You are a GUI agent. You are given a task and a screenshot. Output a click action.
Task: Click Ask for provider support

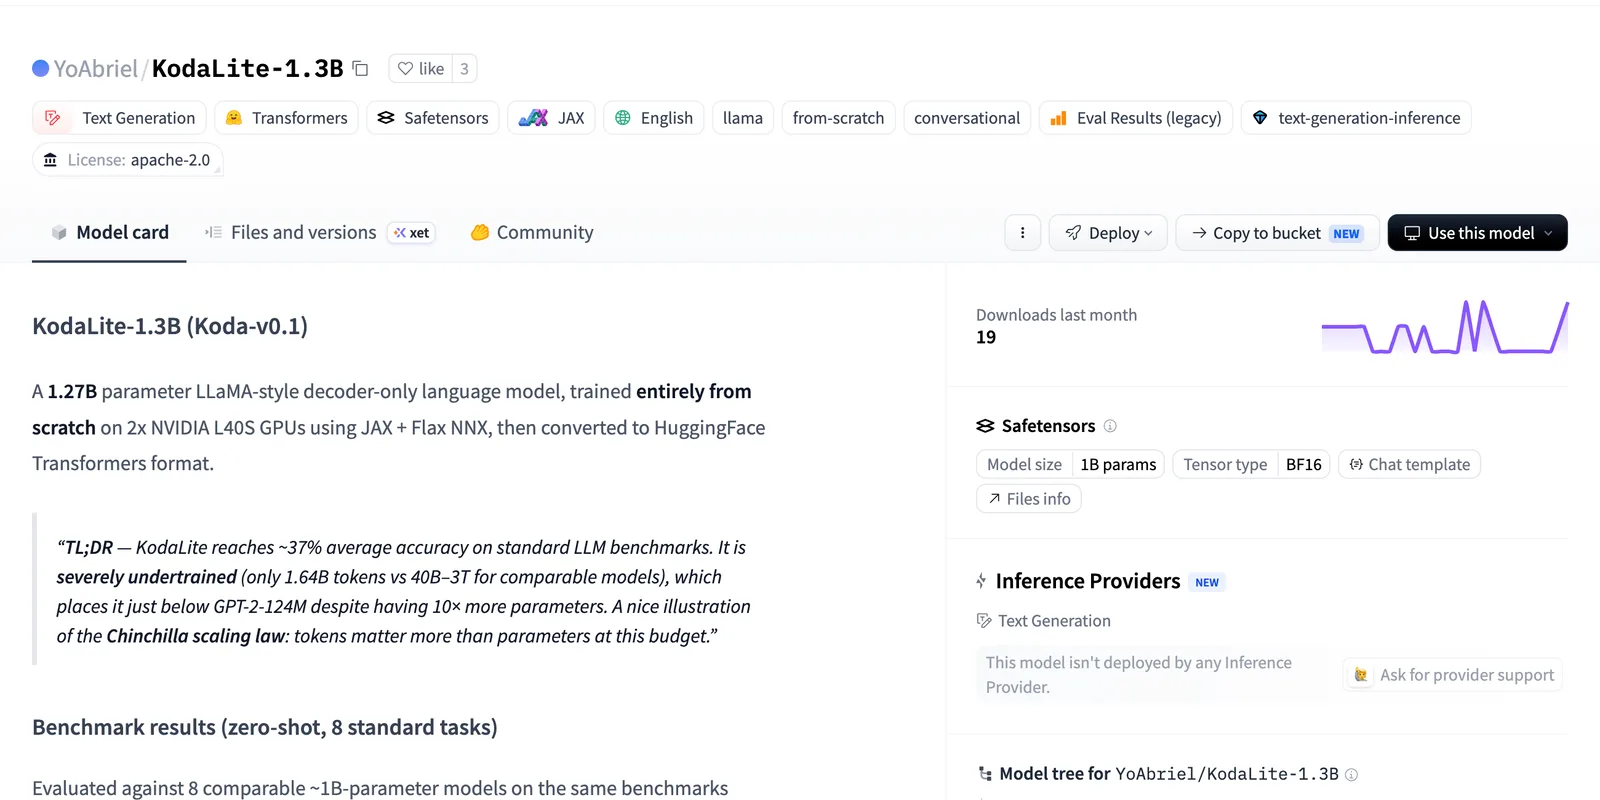click(1455, 675)
